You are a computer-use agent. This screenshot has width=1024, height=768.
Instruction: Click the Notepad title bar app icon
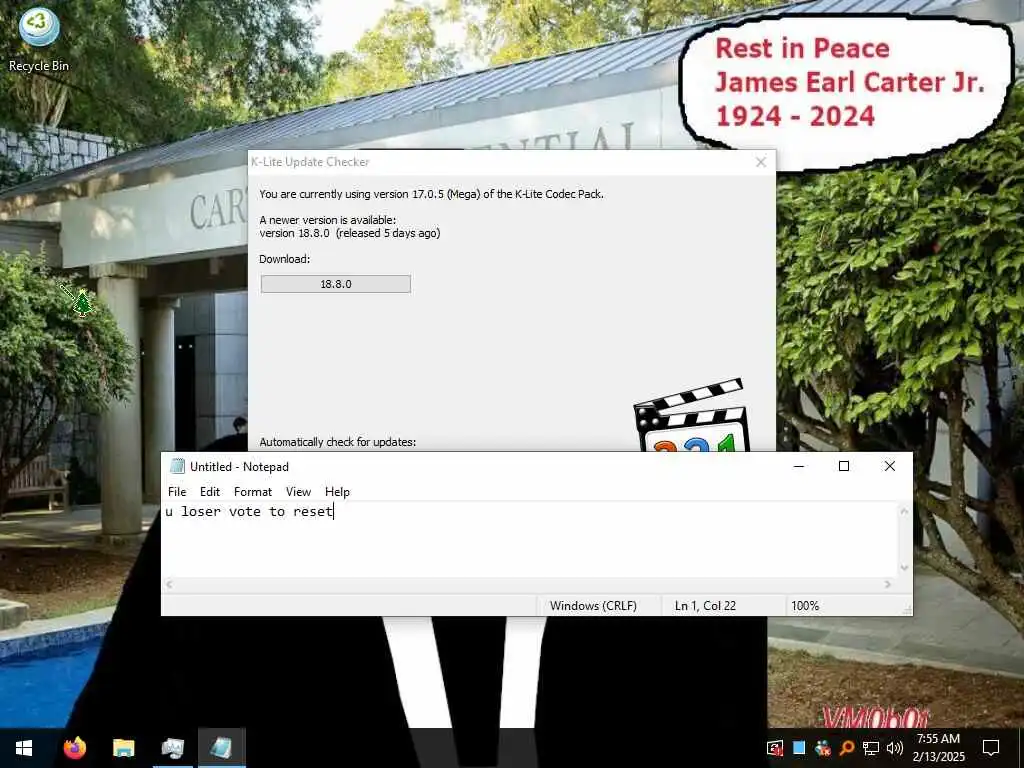tap(178, 466)
